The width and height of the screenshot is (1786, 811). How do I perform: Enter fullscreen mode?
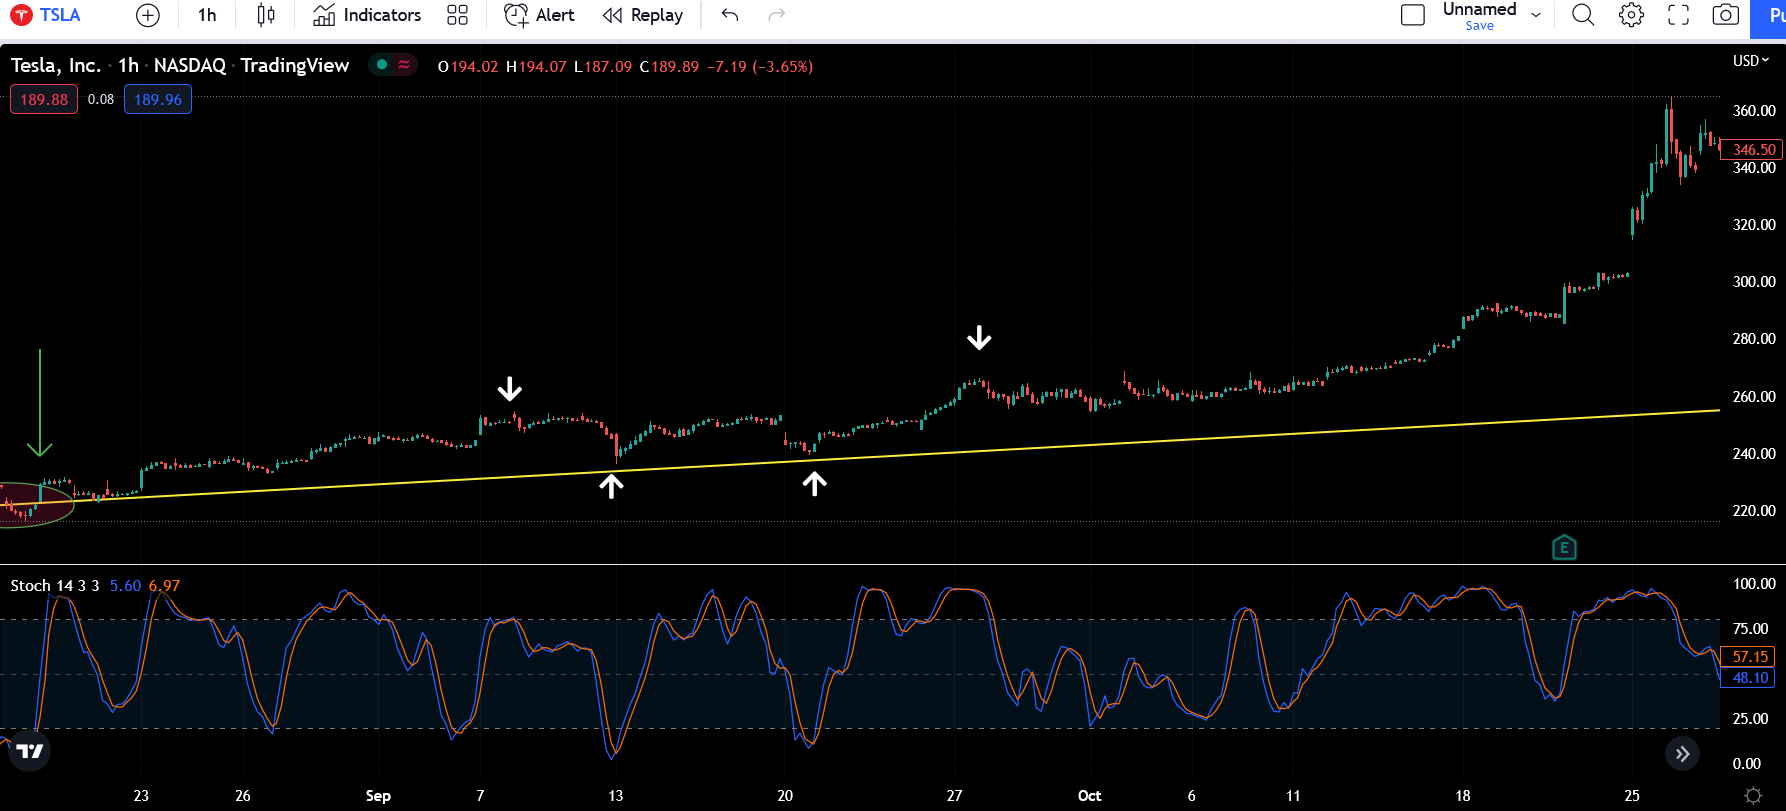[x=1678, y=15]
